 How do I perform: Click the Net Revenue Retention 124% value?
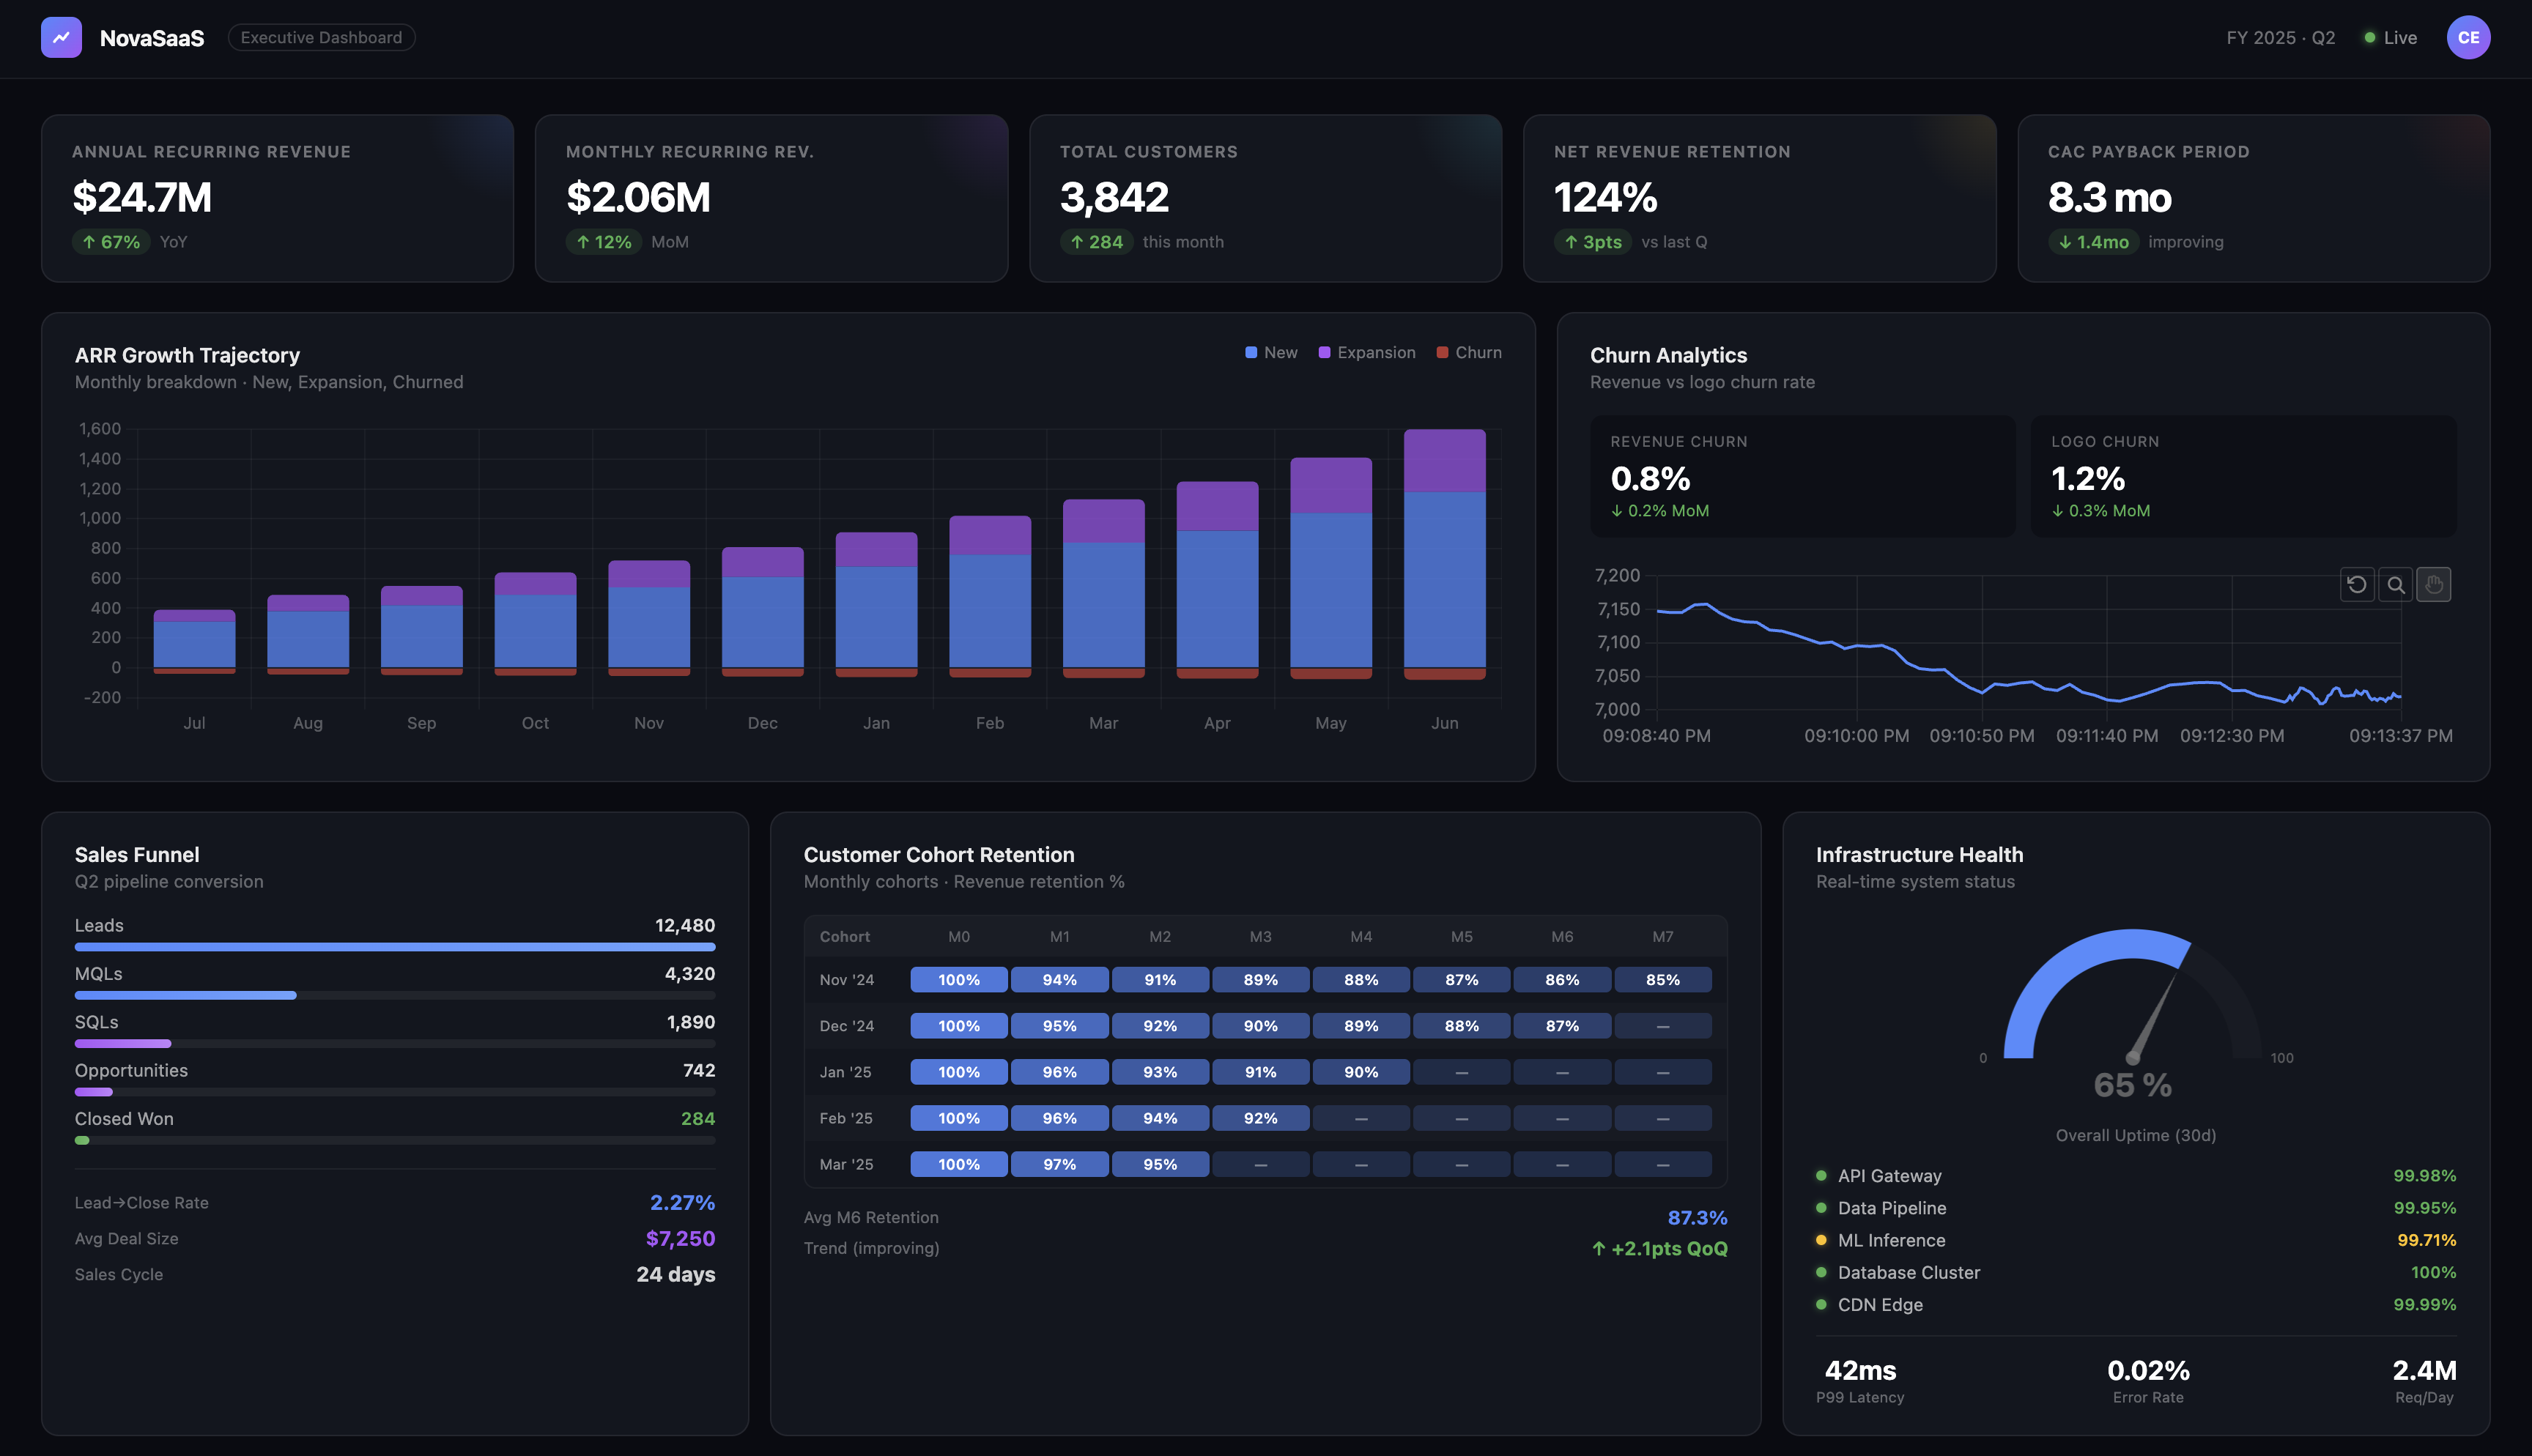point(1605,197)
